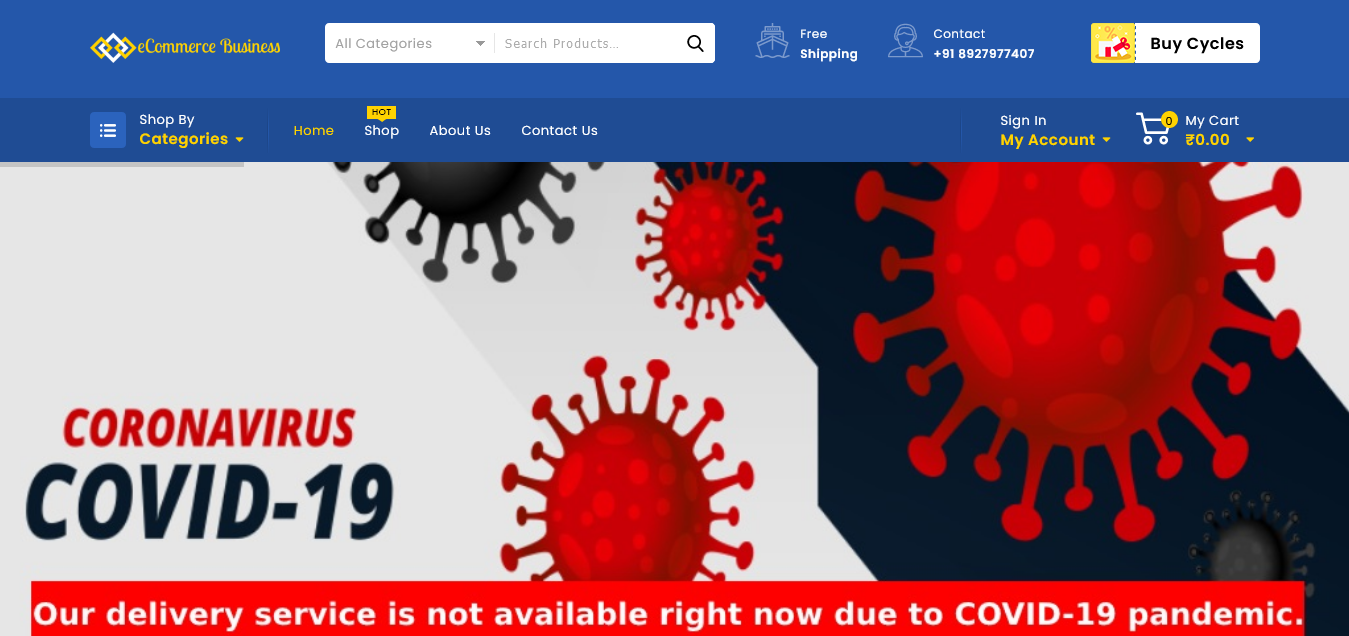This screenshot has width=1349, height=636.
Task: Go to the Home menu item
Action: click(x=313, y=130)
